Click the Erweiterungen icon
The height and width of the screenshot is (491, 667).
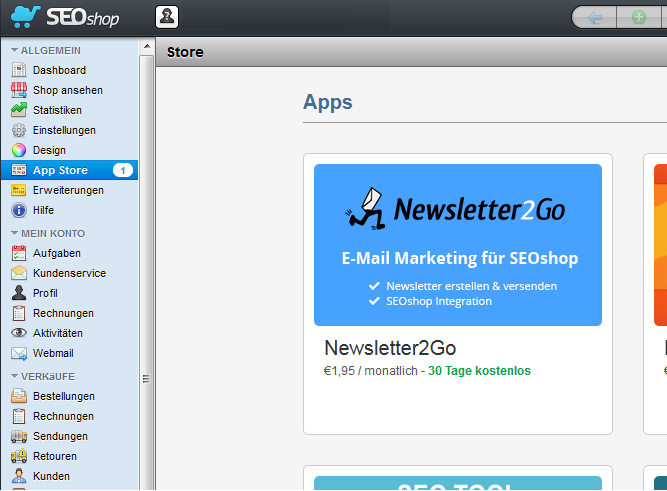(19, 190)
